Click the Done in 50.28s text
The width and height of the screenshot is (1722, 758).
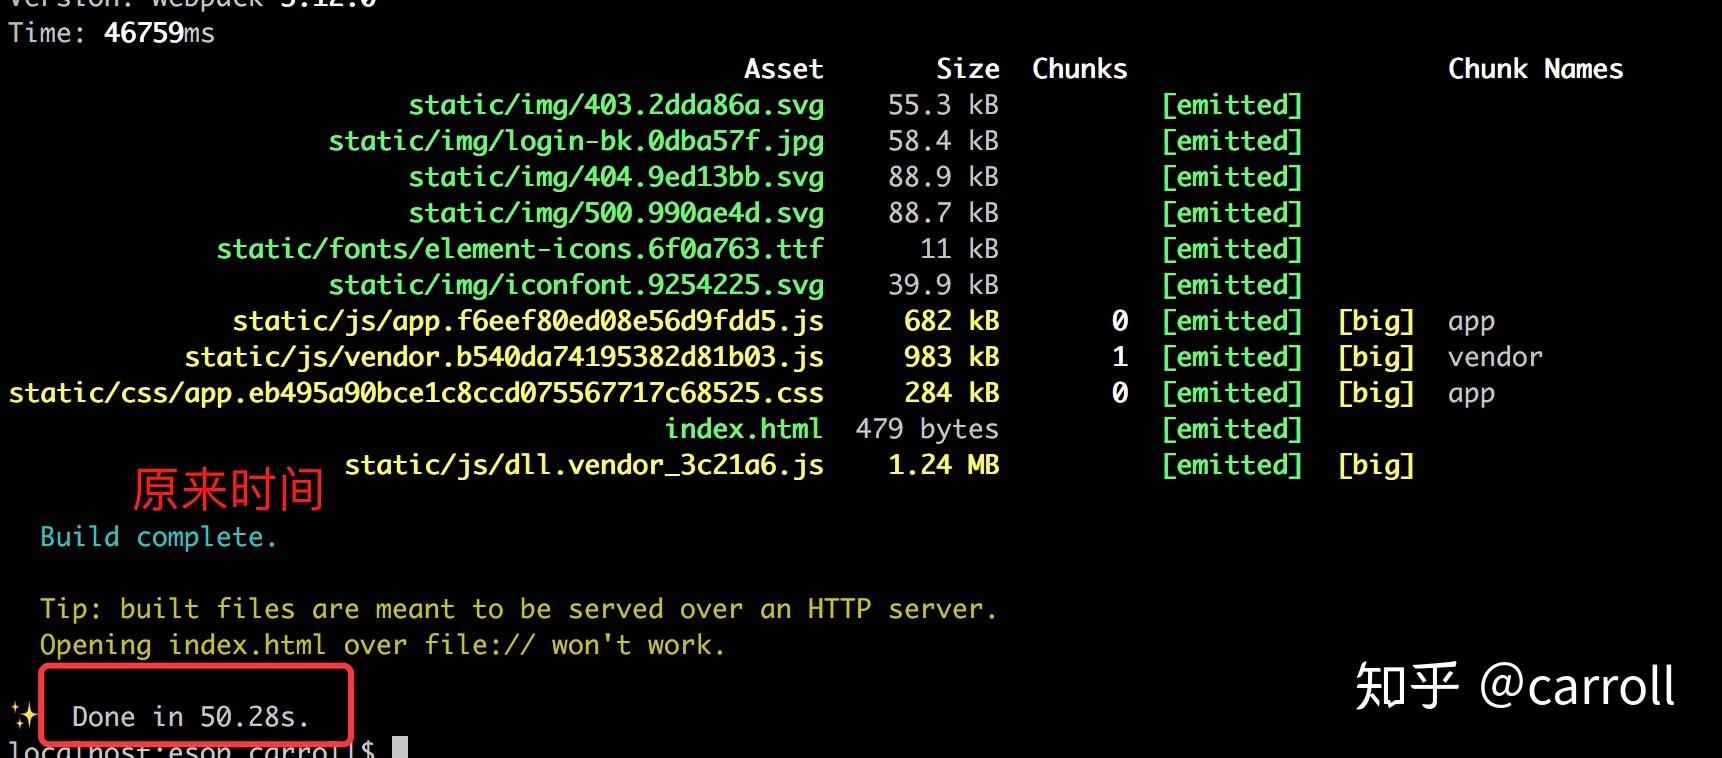tap(191, 717)
